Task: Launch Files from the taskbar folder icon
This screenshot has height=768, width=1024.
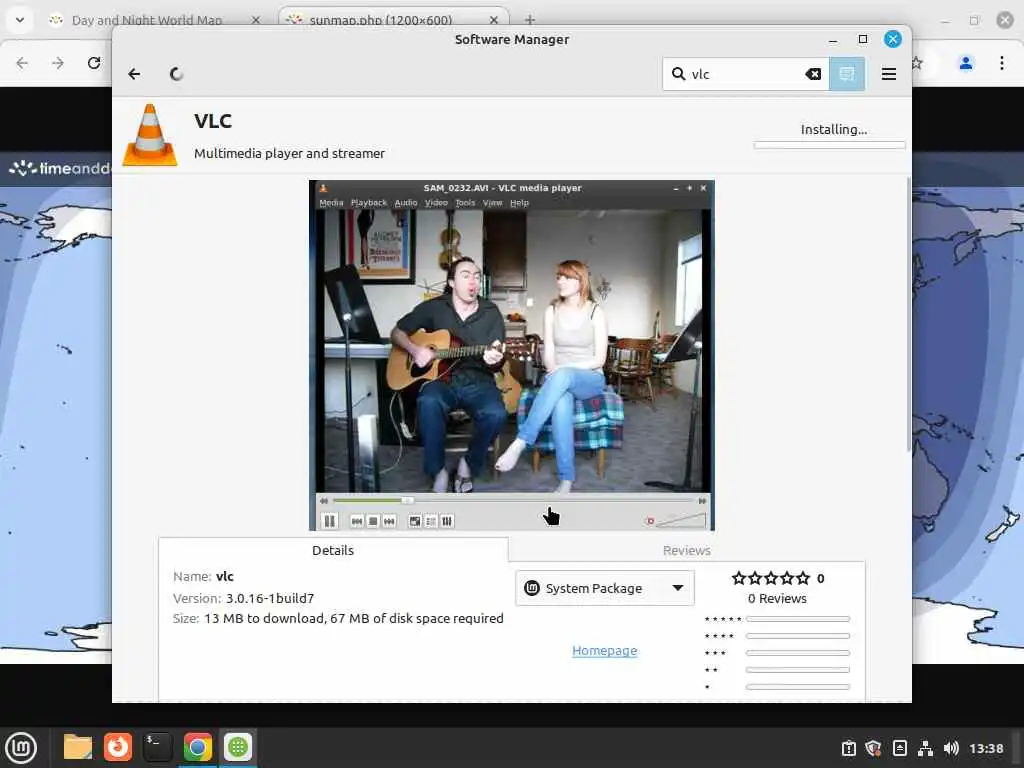Action: (78, 747)
